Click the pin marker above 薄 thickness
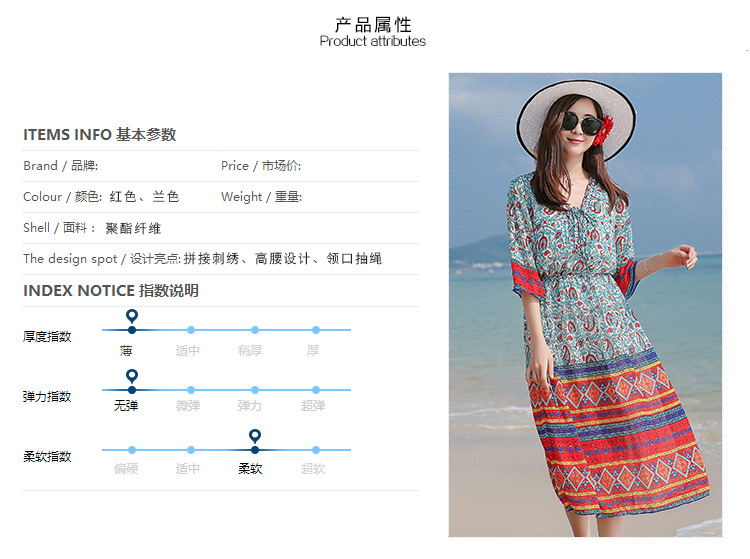This screenshot has height=559, width=750. tap(132, 316)
